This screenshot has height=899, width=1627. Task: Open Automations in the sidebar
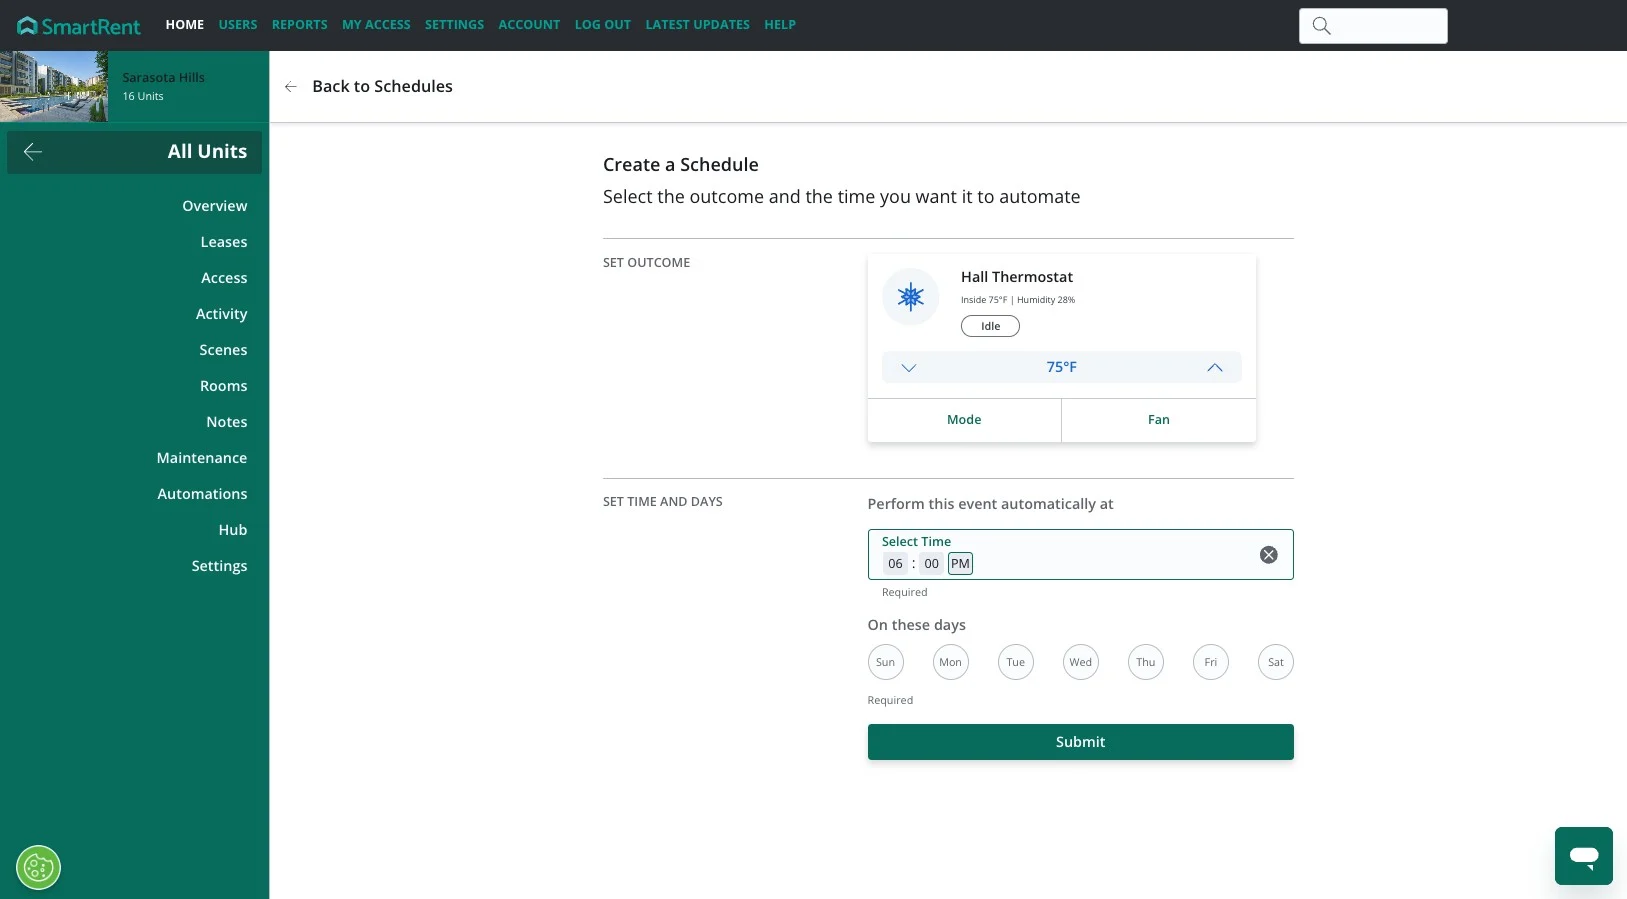point(202,494)
